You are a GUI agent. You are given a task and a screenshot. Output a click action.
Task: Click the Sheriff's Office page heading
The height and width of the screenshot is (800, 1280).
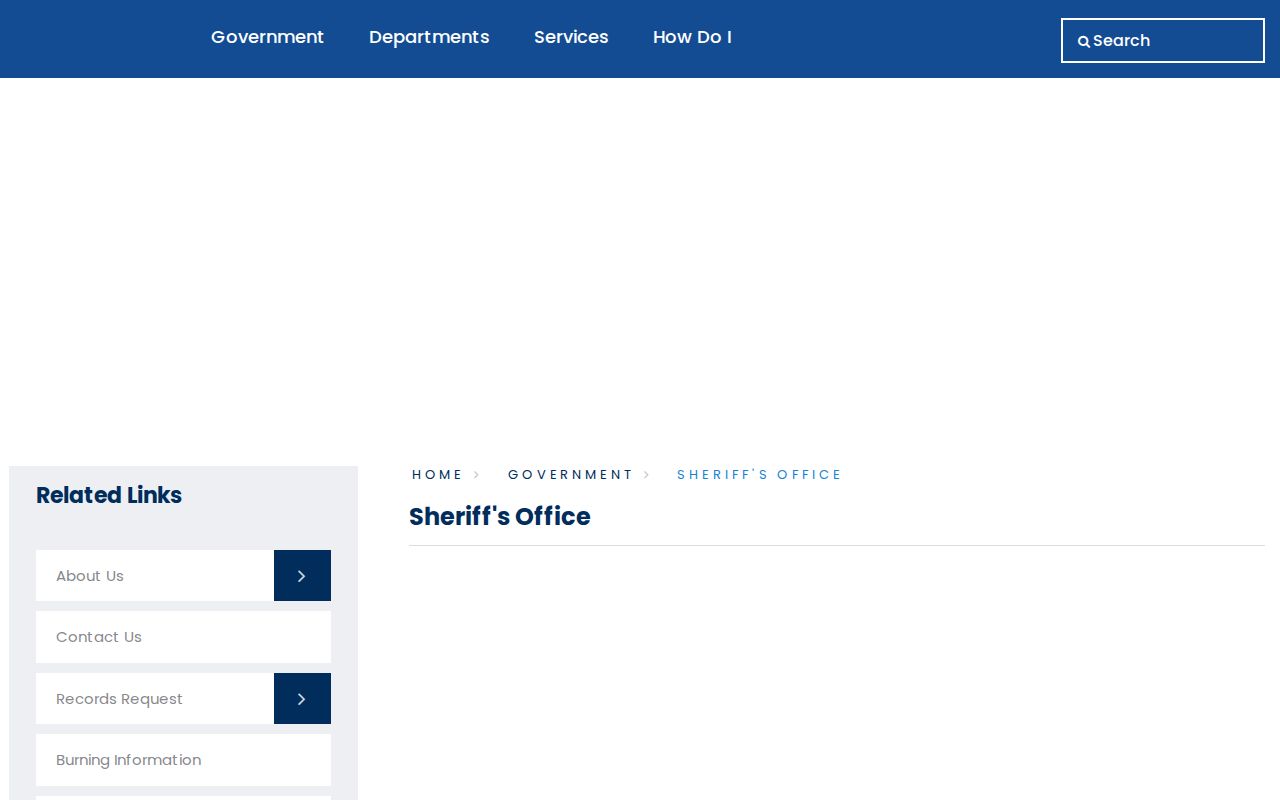[x=499, y=517]
